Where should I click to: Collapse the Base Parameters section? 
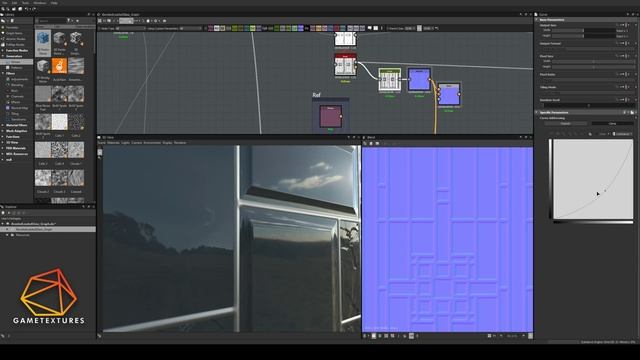(x=537, y=20)
